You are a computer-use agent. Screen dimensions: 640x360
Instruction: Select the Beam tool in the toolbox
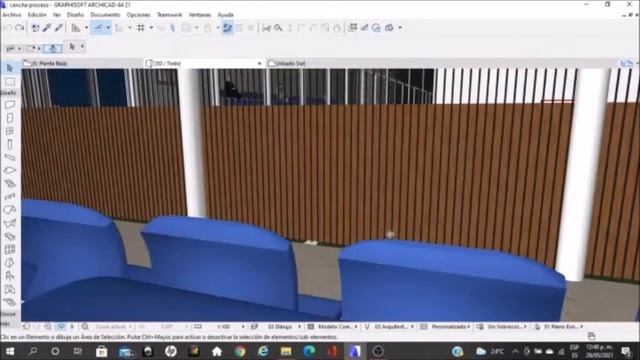coord(10,158)
